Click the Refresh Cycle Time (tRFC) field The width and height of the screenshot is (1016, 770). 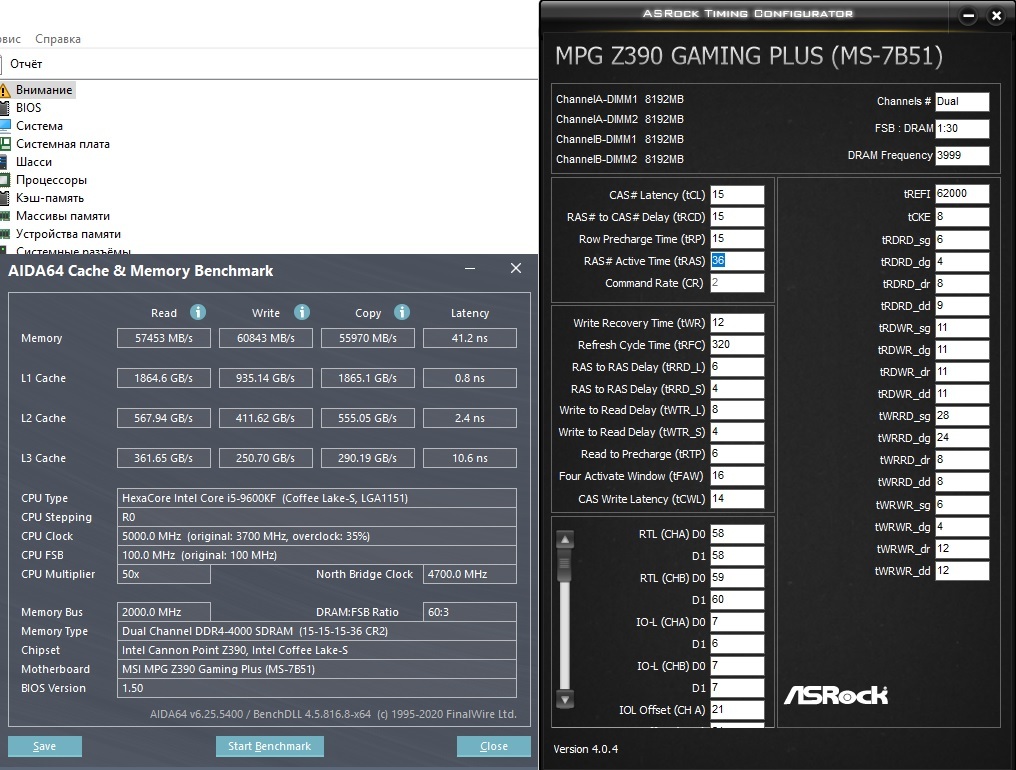737,345
